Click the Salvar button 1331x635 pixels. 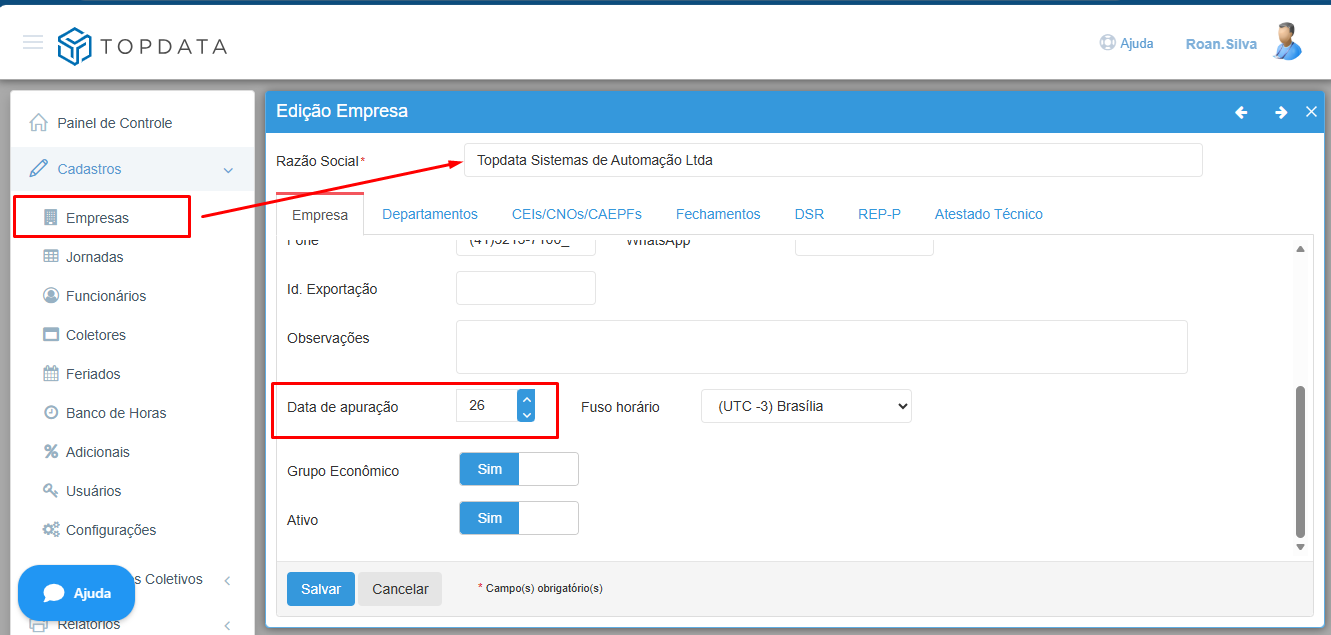coord(321,589)
